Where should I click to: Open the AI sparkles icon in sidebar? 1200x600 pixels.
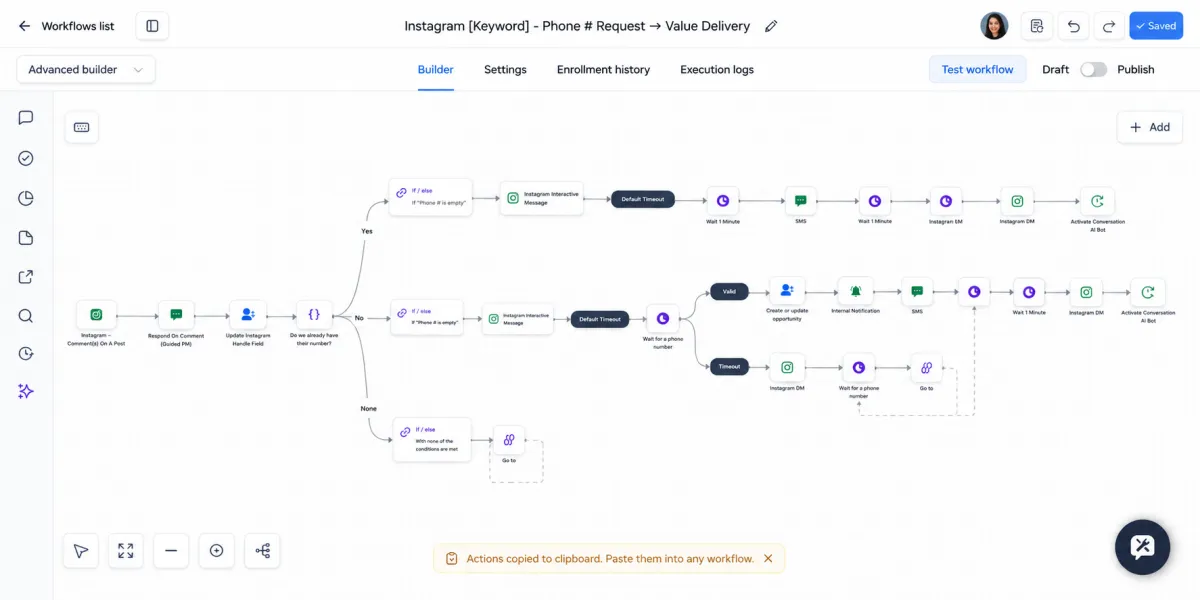pyautogui.click(x=26, y=391)
